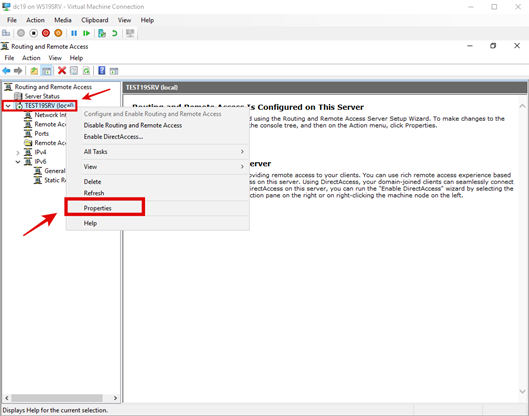Click the red X Delete toolbar icon
529x416 pixels.
(62, 71)
